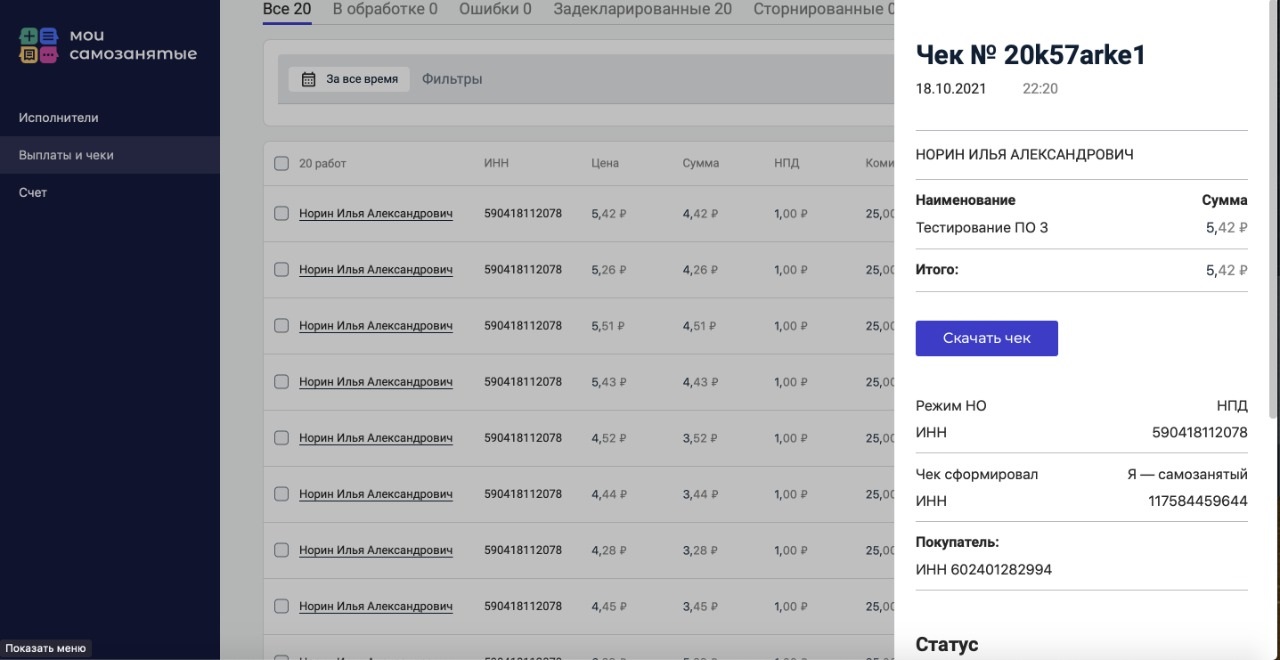
Task: Show the Задекларированные 20 tab
Action: 642,10
